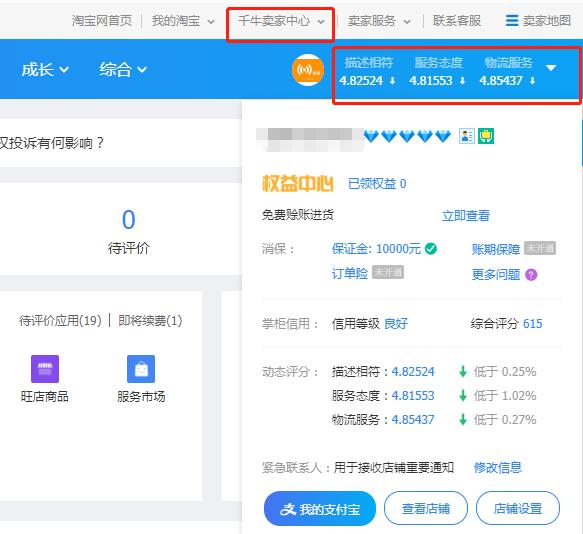The height and width of the screenshot is (534, 583).
Task: Click 修改信息 link for emergency contact
Action: (497, 467)
